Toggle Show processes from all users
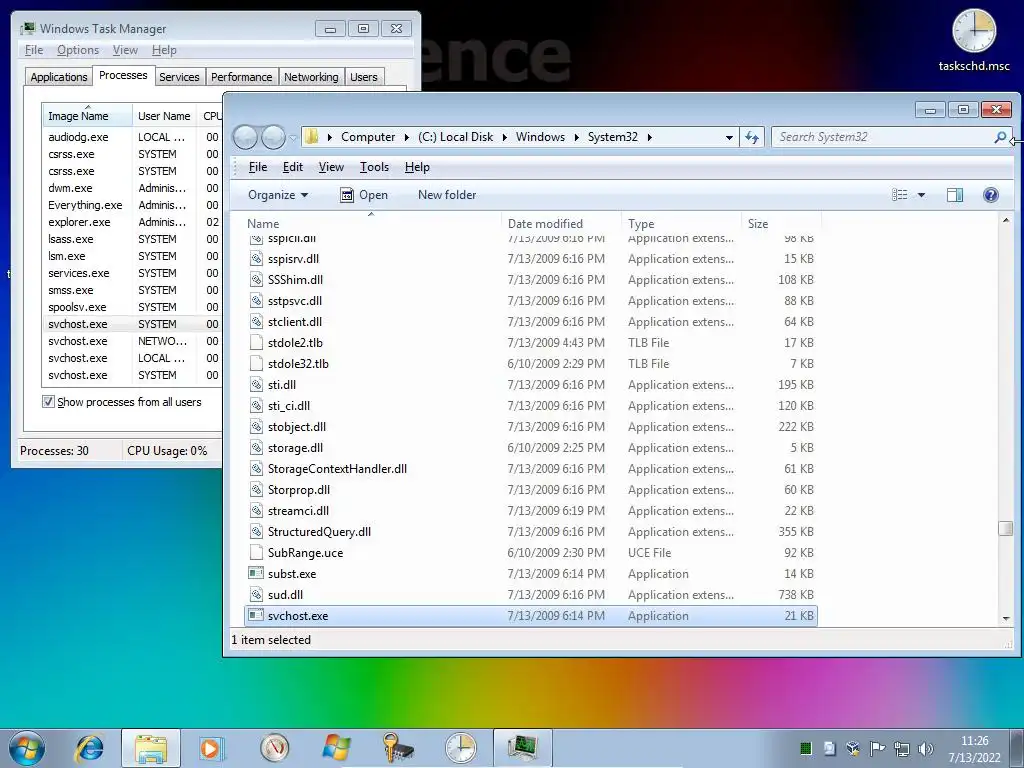This screenshot has width=1024, height=768. click(x=48, y=402)
